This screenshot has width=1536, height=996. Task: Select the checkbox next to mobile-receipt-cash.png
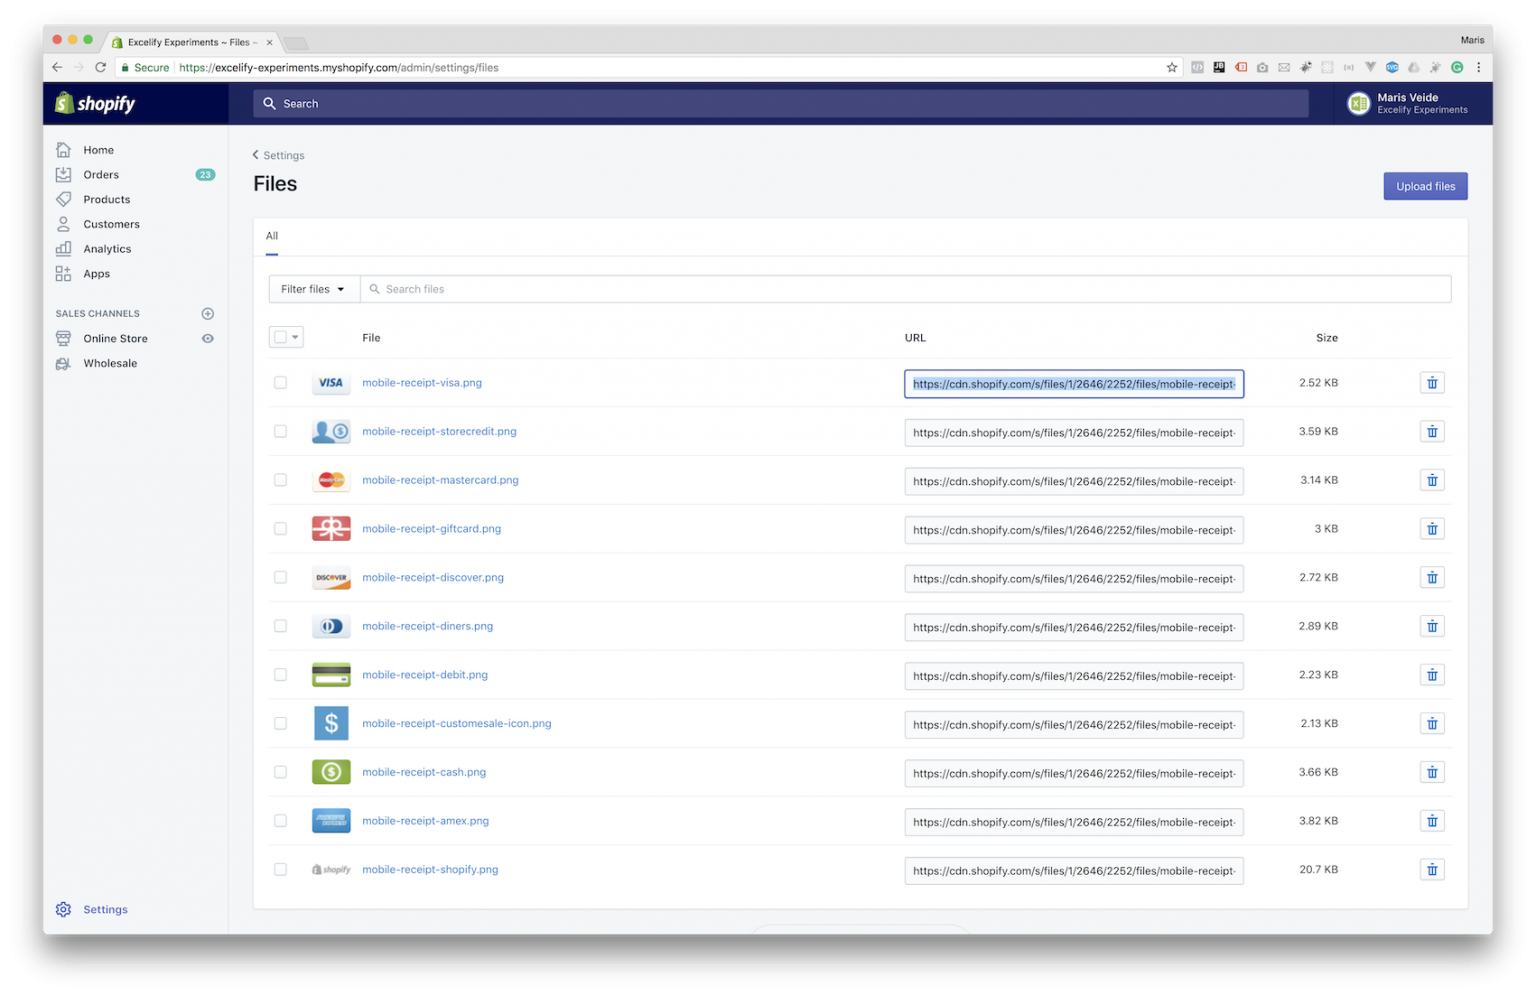click(280, 772)
